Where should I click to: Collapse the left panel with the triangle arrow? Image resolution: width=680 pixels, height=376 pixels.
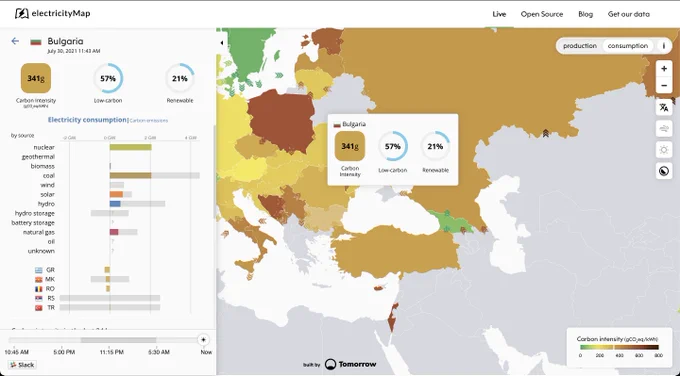click(x=222, y=43)
